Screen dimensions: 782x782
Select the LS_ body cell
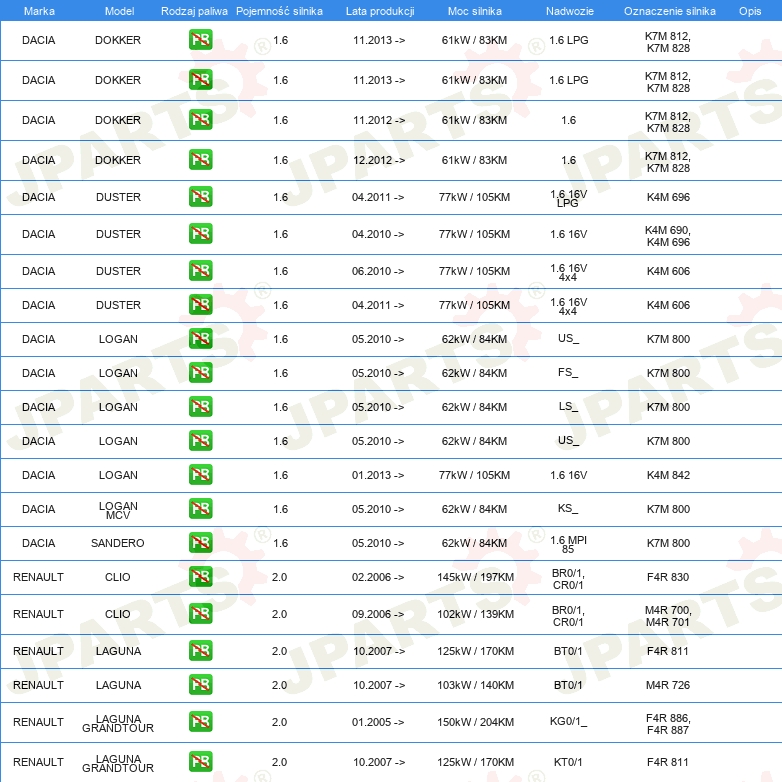pos(568,406)
